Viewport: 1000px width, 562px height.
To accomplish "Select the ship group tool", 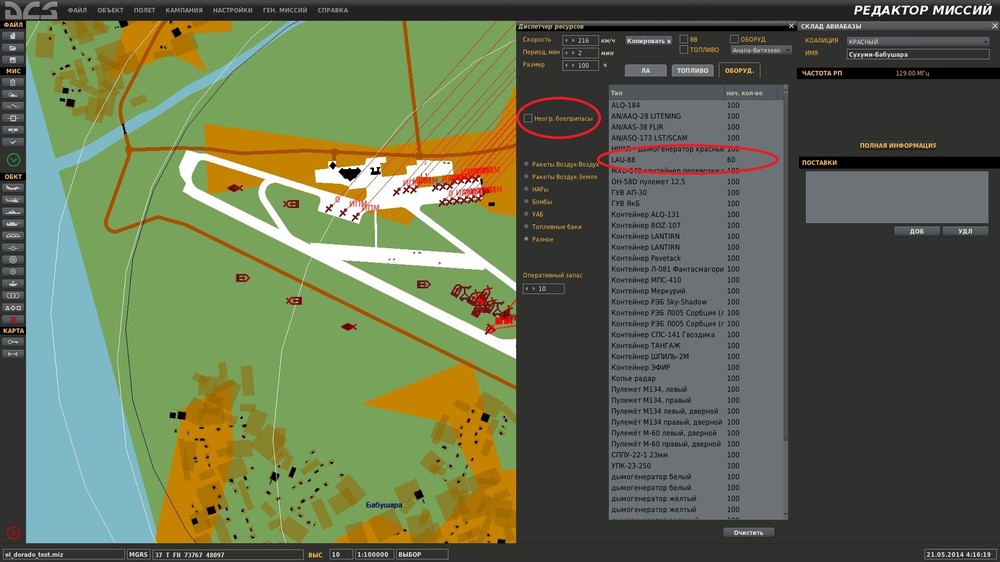I will (x=13, y=212).
